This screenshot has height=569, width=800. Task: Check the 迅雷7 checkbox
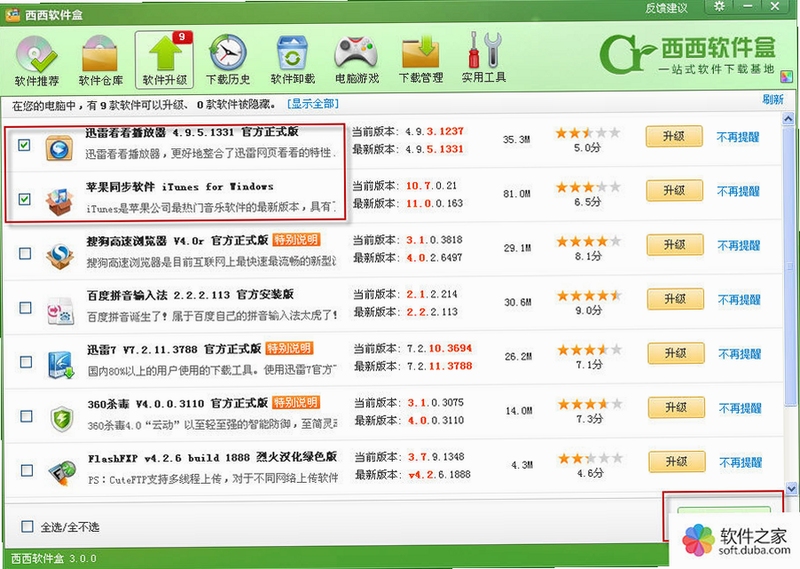tap(26, 362)
